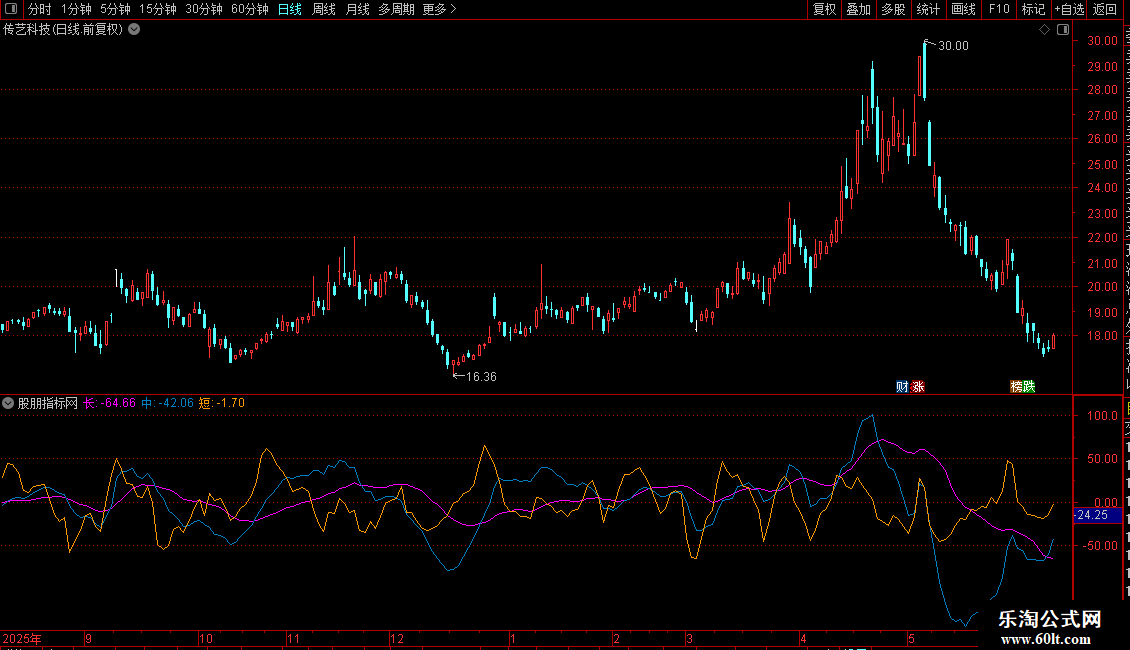Click month 4 on the time axis
1130x650 pixels.
803,639
